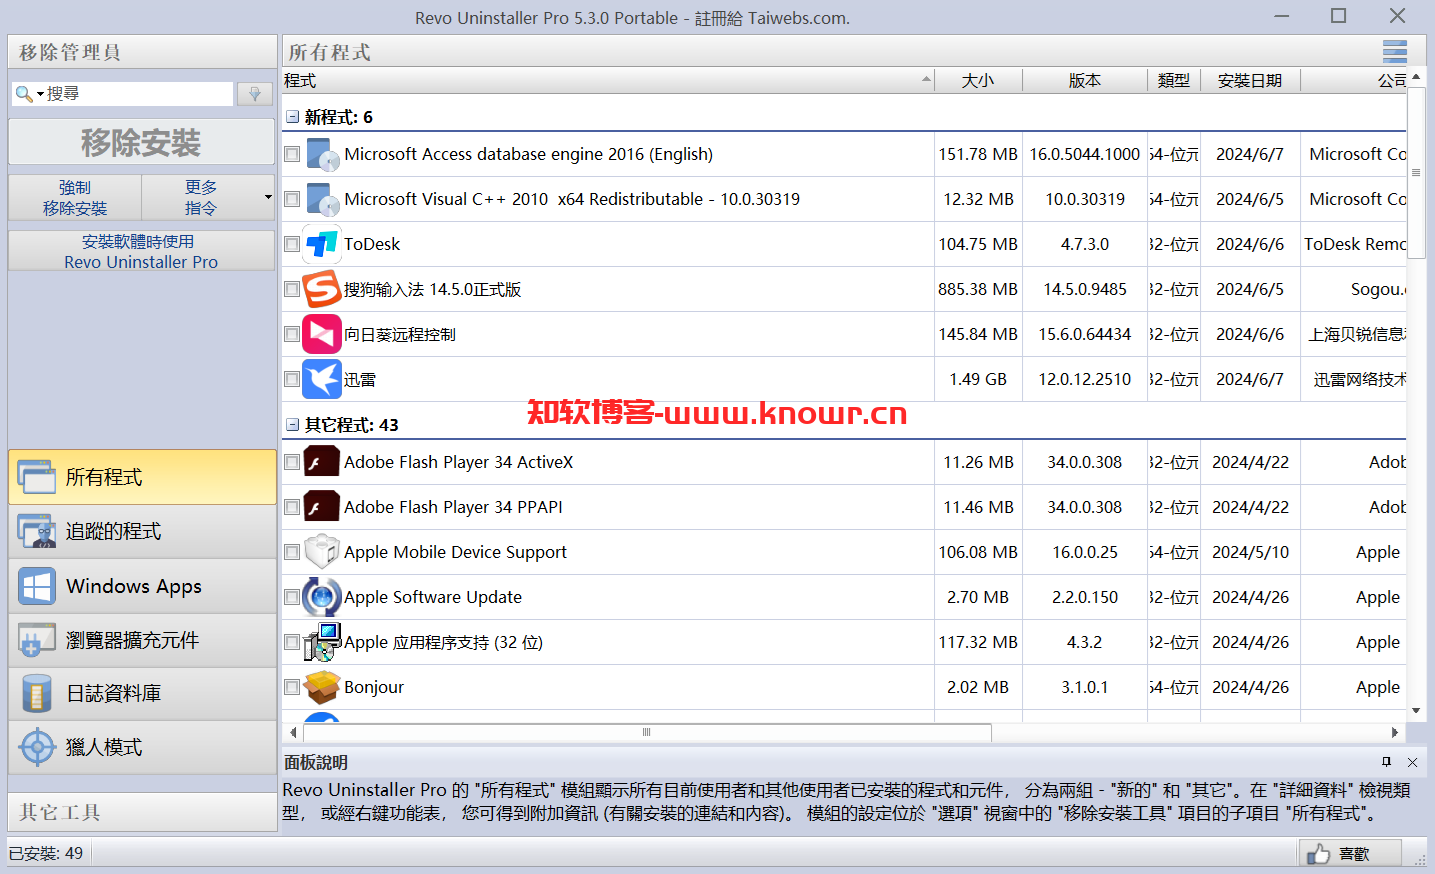
Task: Select the Apple Software Update row name
Action: [433, 597]
